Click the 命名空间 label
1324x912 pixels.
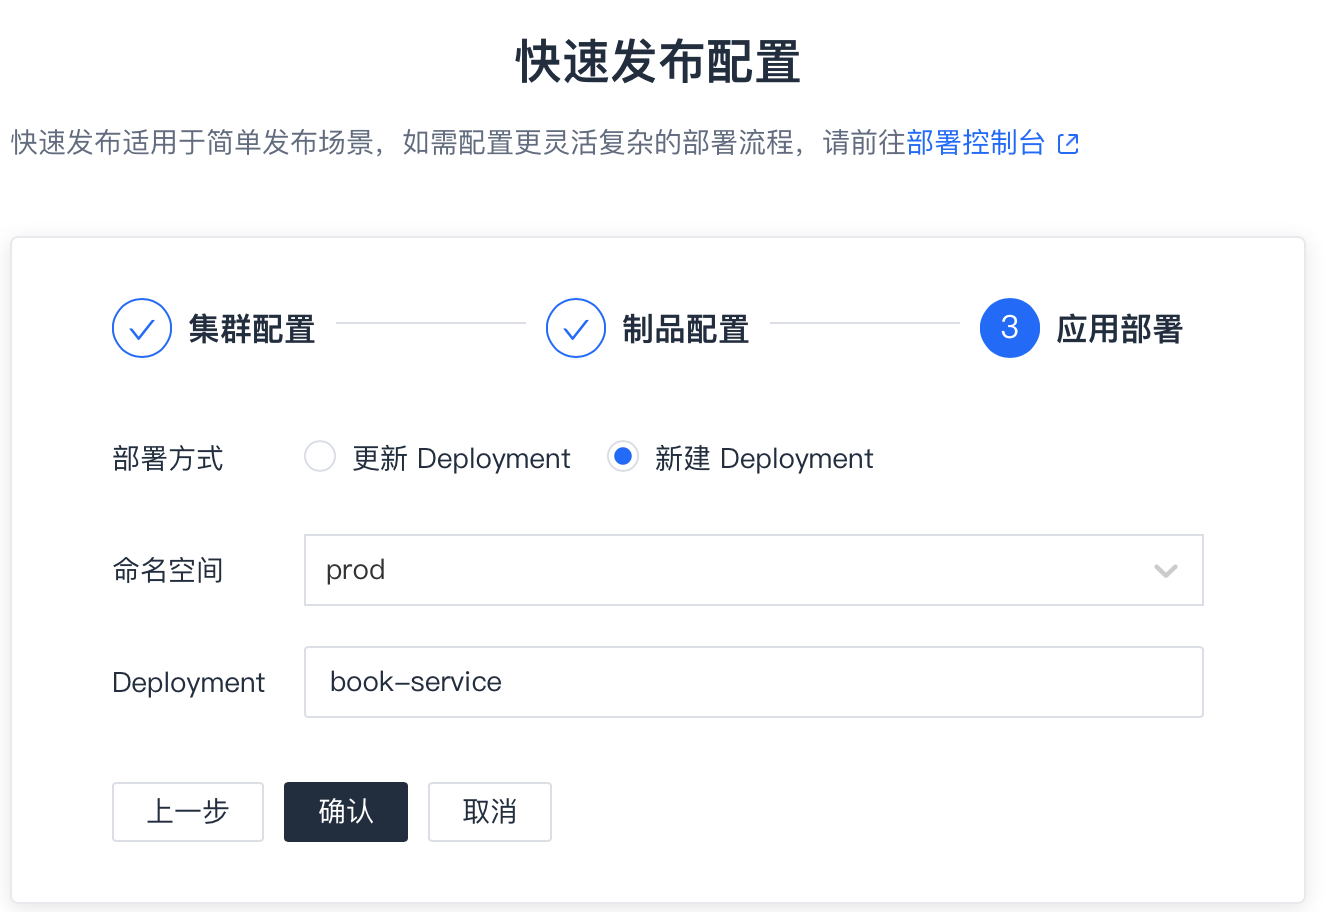(168, 571)
